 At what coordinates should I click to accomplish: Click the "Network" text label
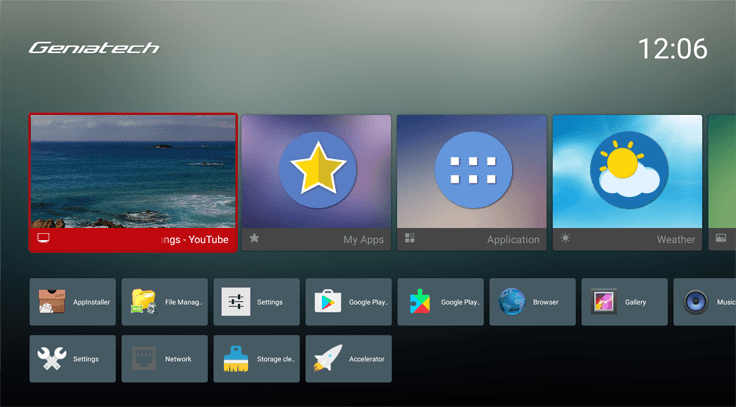tap(178, 359)
